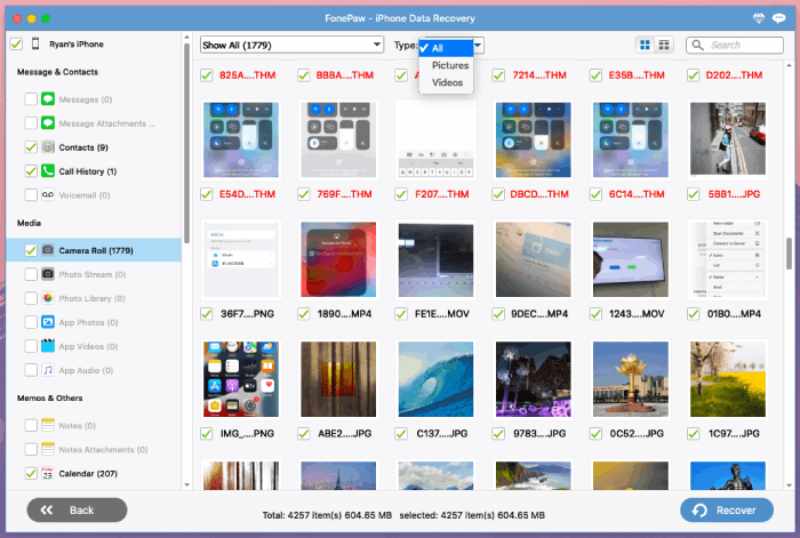Click the Recover button
This screenshot has width=800, height=538.
pos(727,510)
